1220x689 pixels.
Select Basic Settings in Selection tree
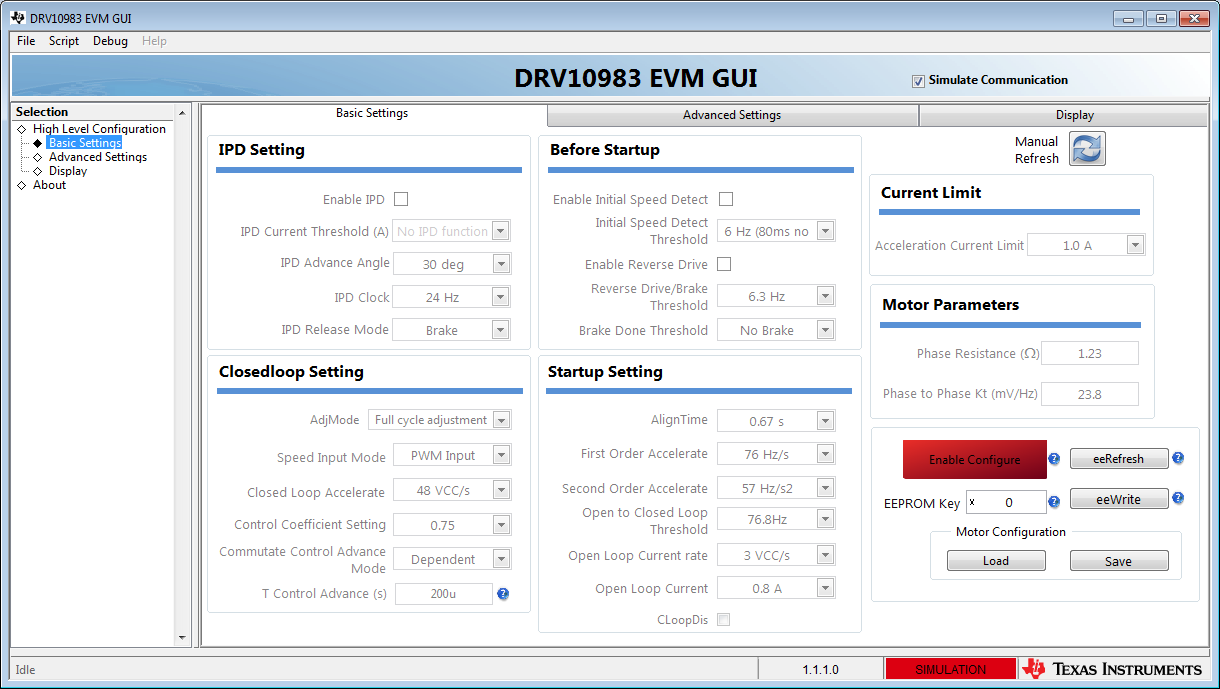click(85, 143)
